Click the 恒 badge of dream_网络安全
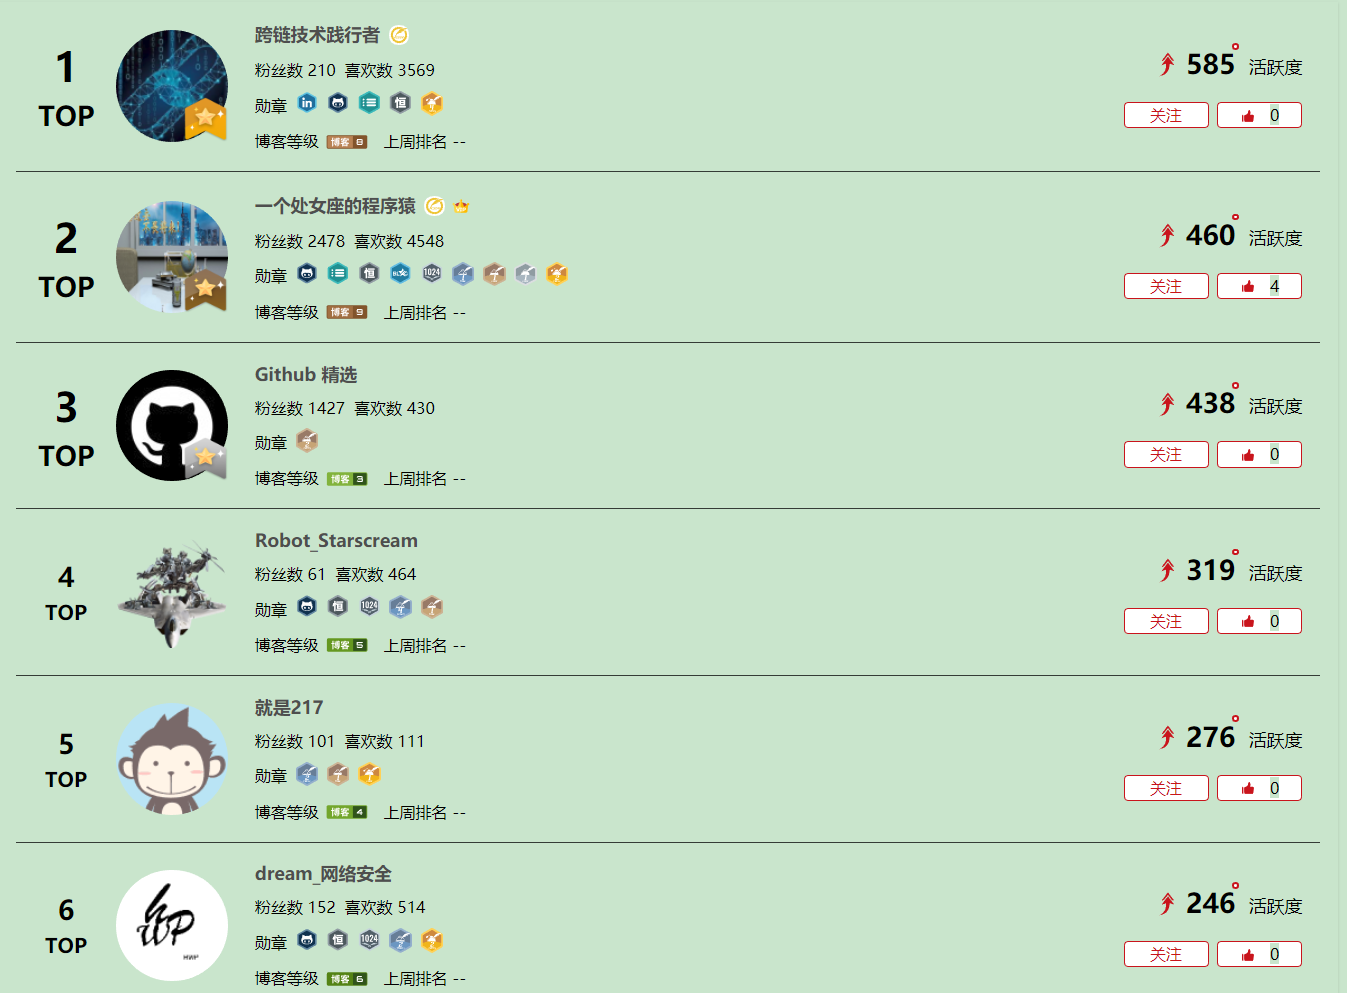The height and width of the screenshot is (993, 1347). coord(338,940)
